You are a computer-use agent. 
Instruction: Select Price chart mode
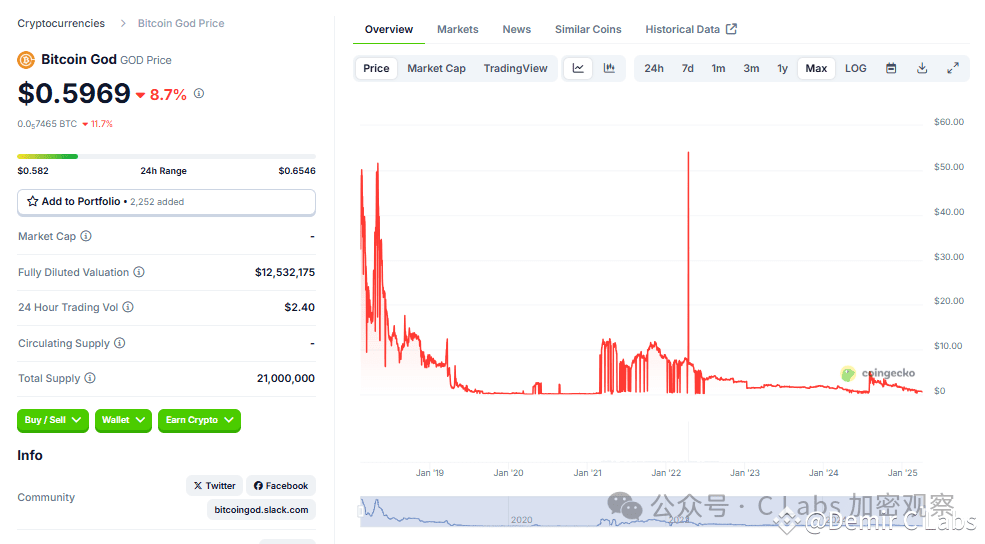tap(376, 68)
